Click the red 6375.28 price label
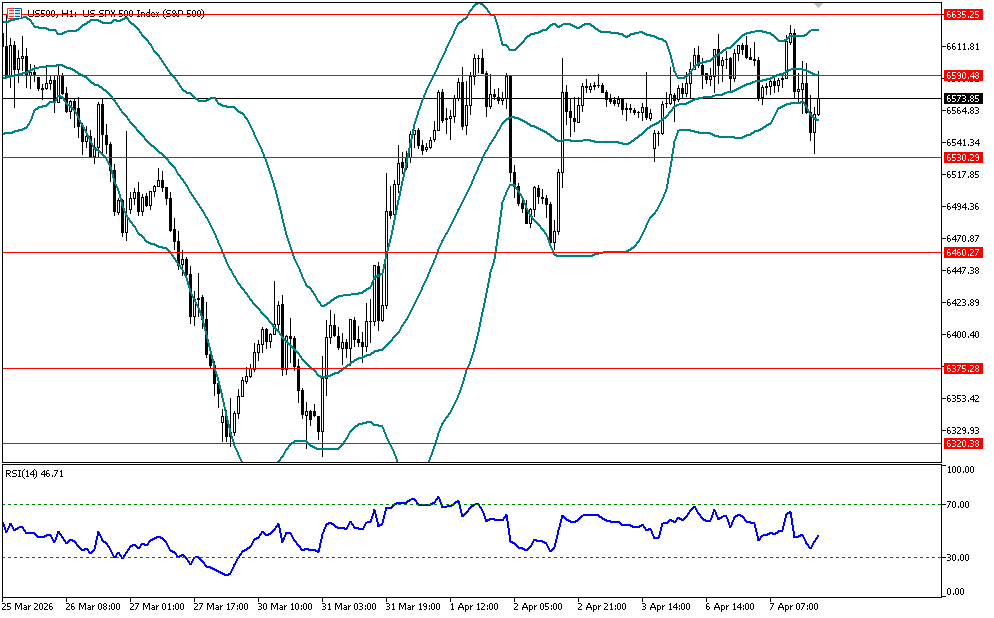994x618 pixels. pyautogui.click(x=961, y=368)
